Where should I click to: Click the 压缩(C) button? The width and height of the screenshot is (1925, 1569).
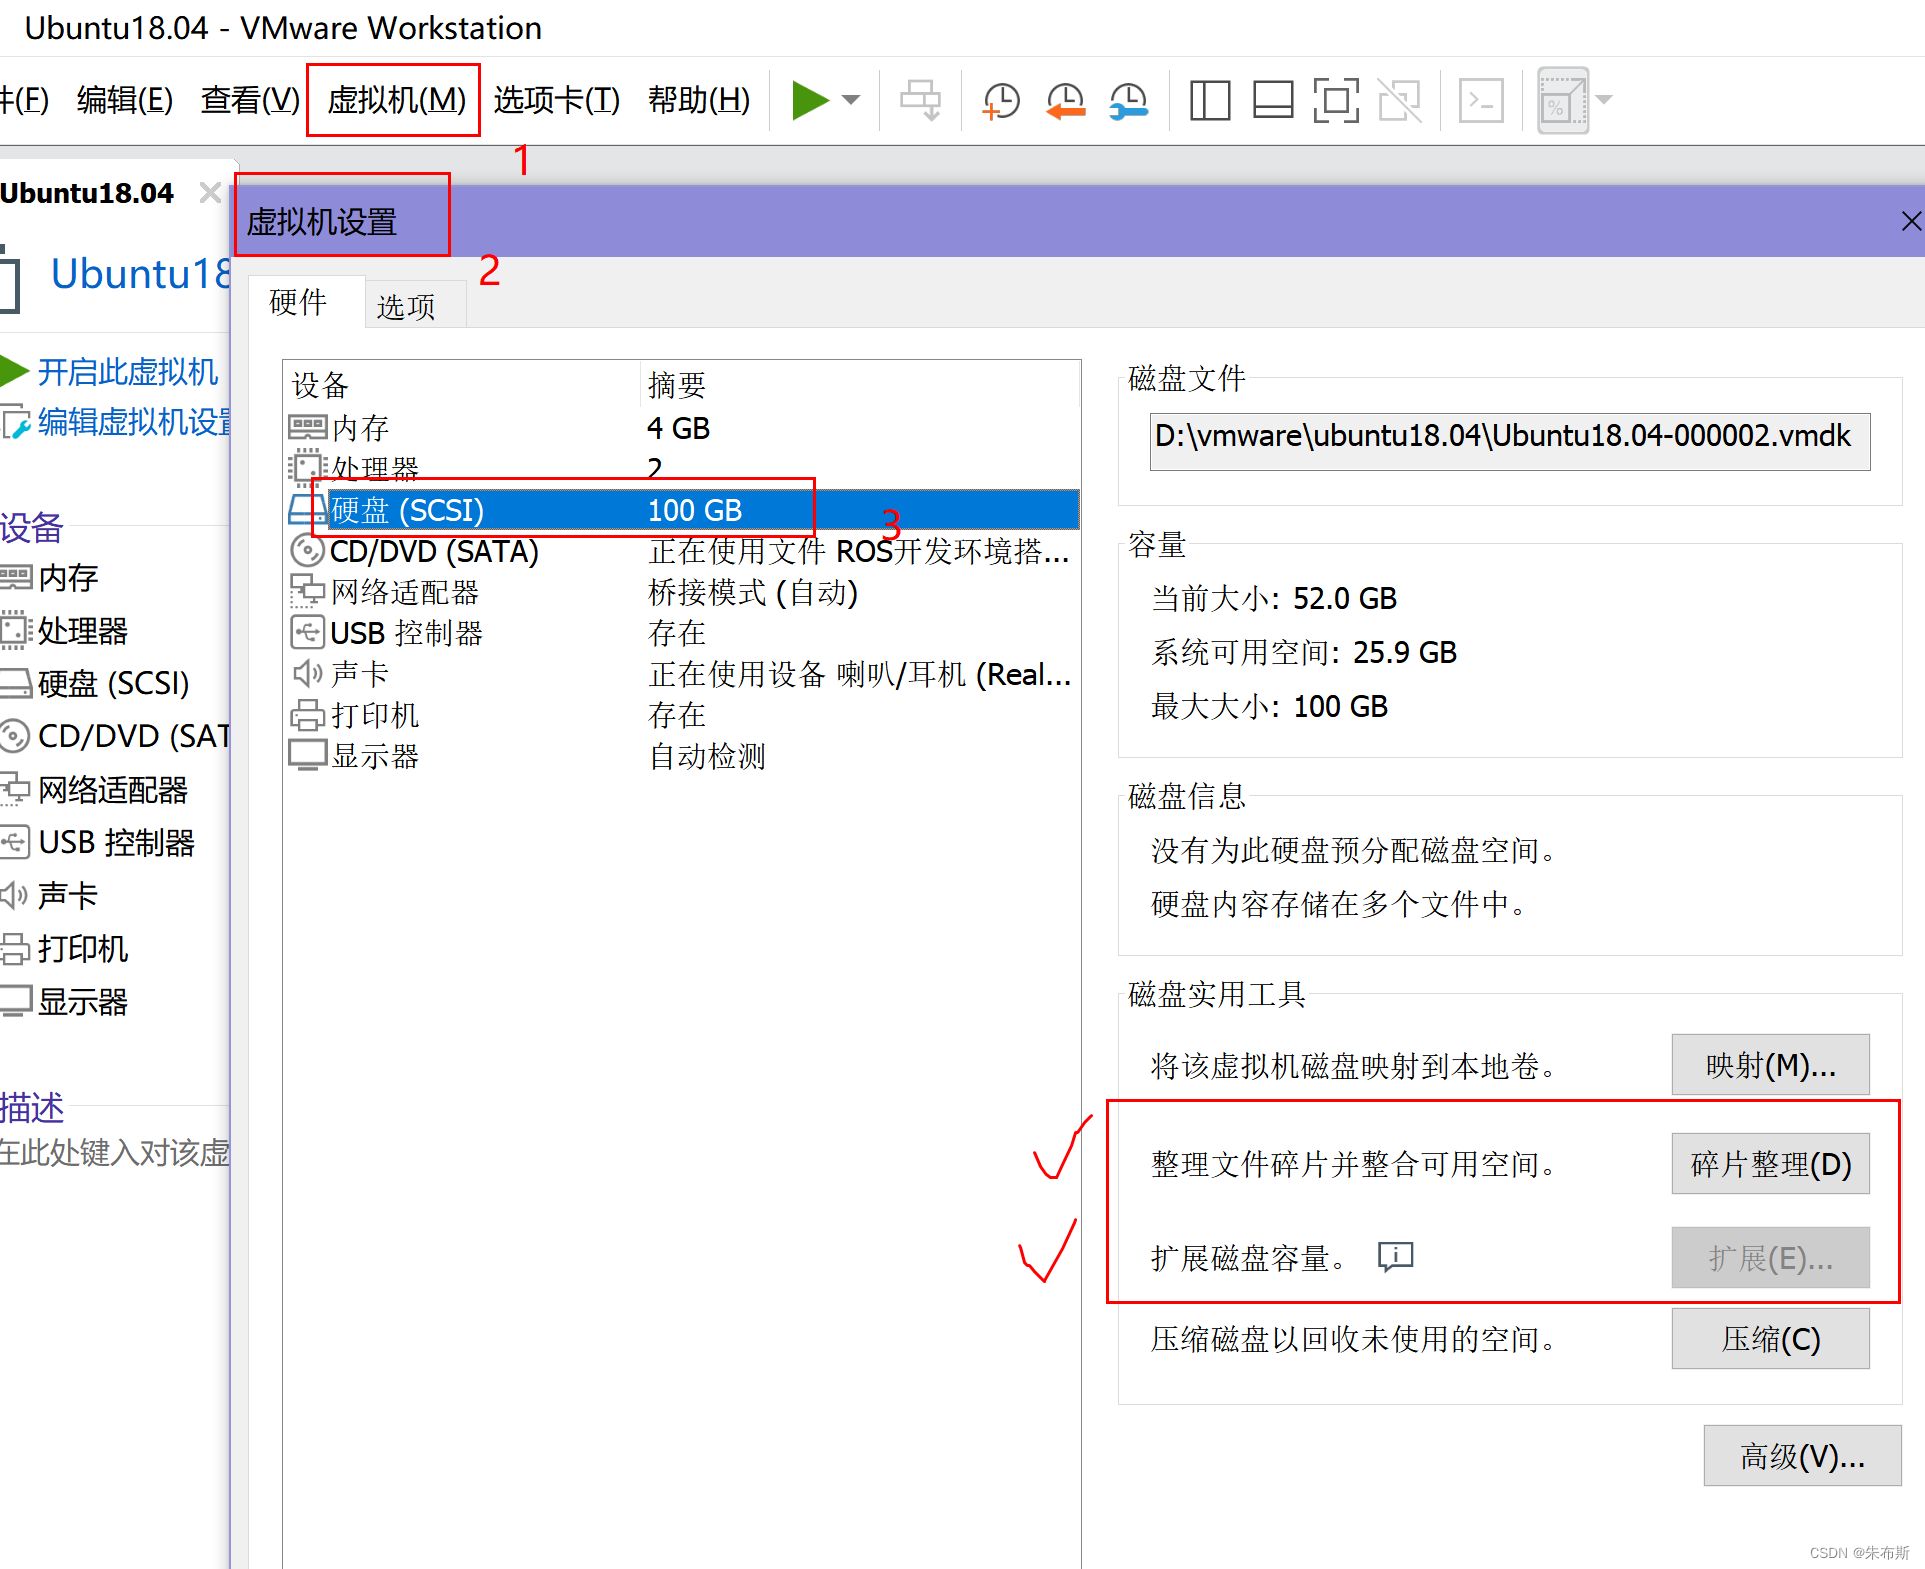point(1770,1339)
